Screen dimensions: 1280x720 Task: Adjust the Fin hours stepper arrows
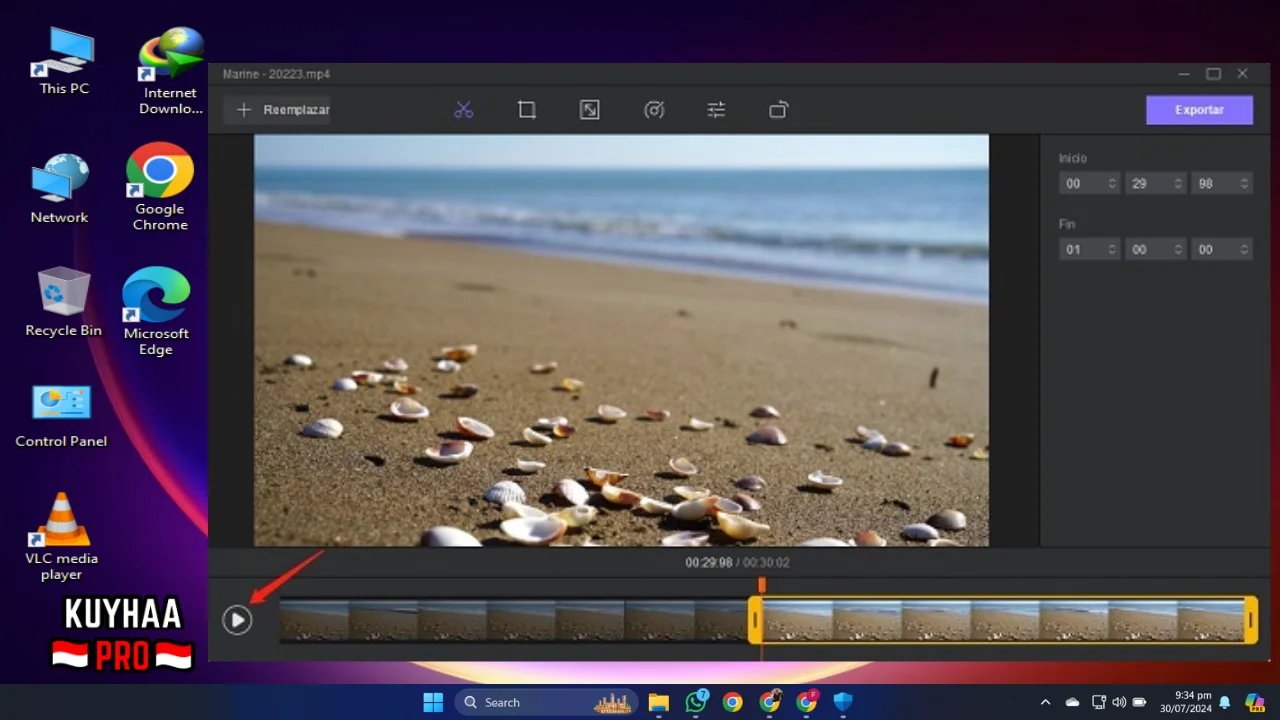pos(1111,250)
